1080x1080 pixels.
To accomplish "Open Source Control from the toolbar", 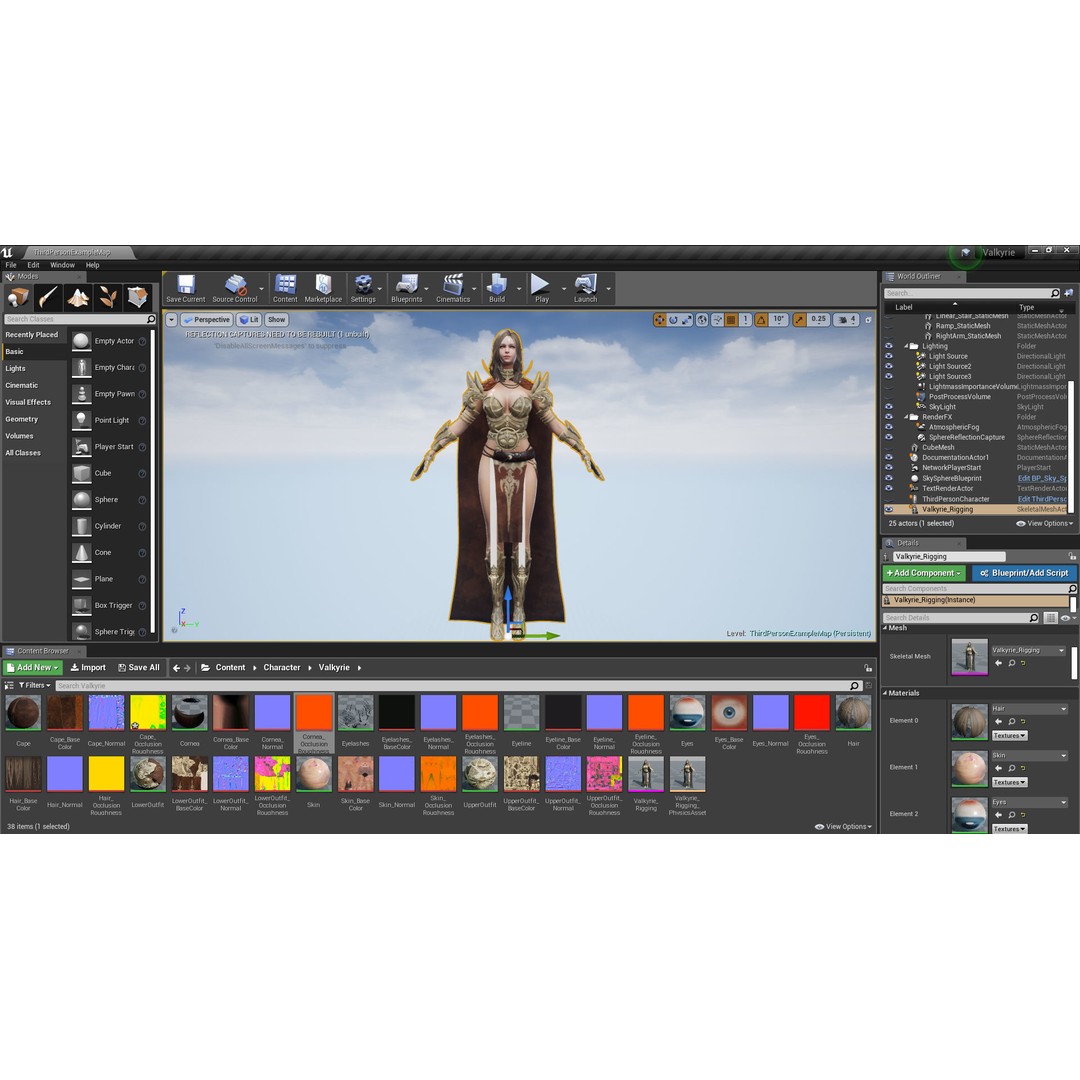I will pyautogui.click(x=235, y=289).
